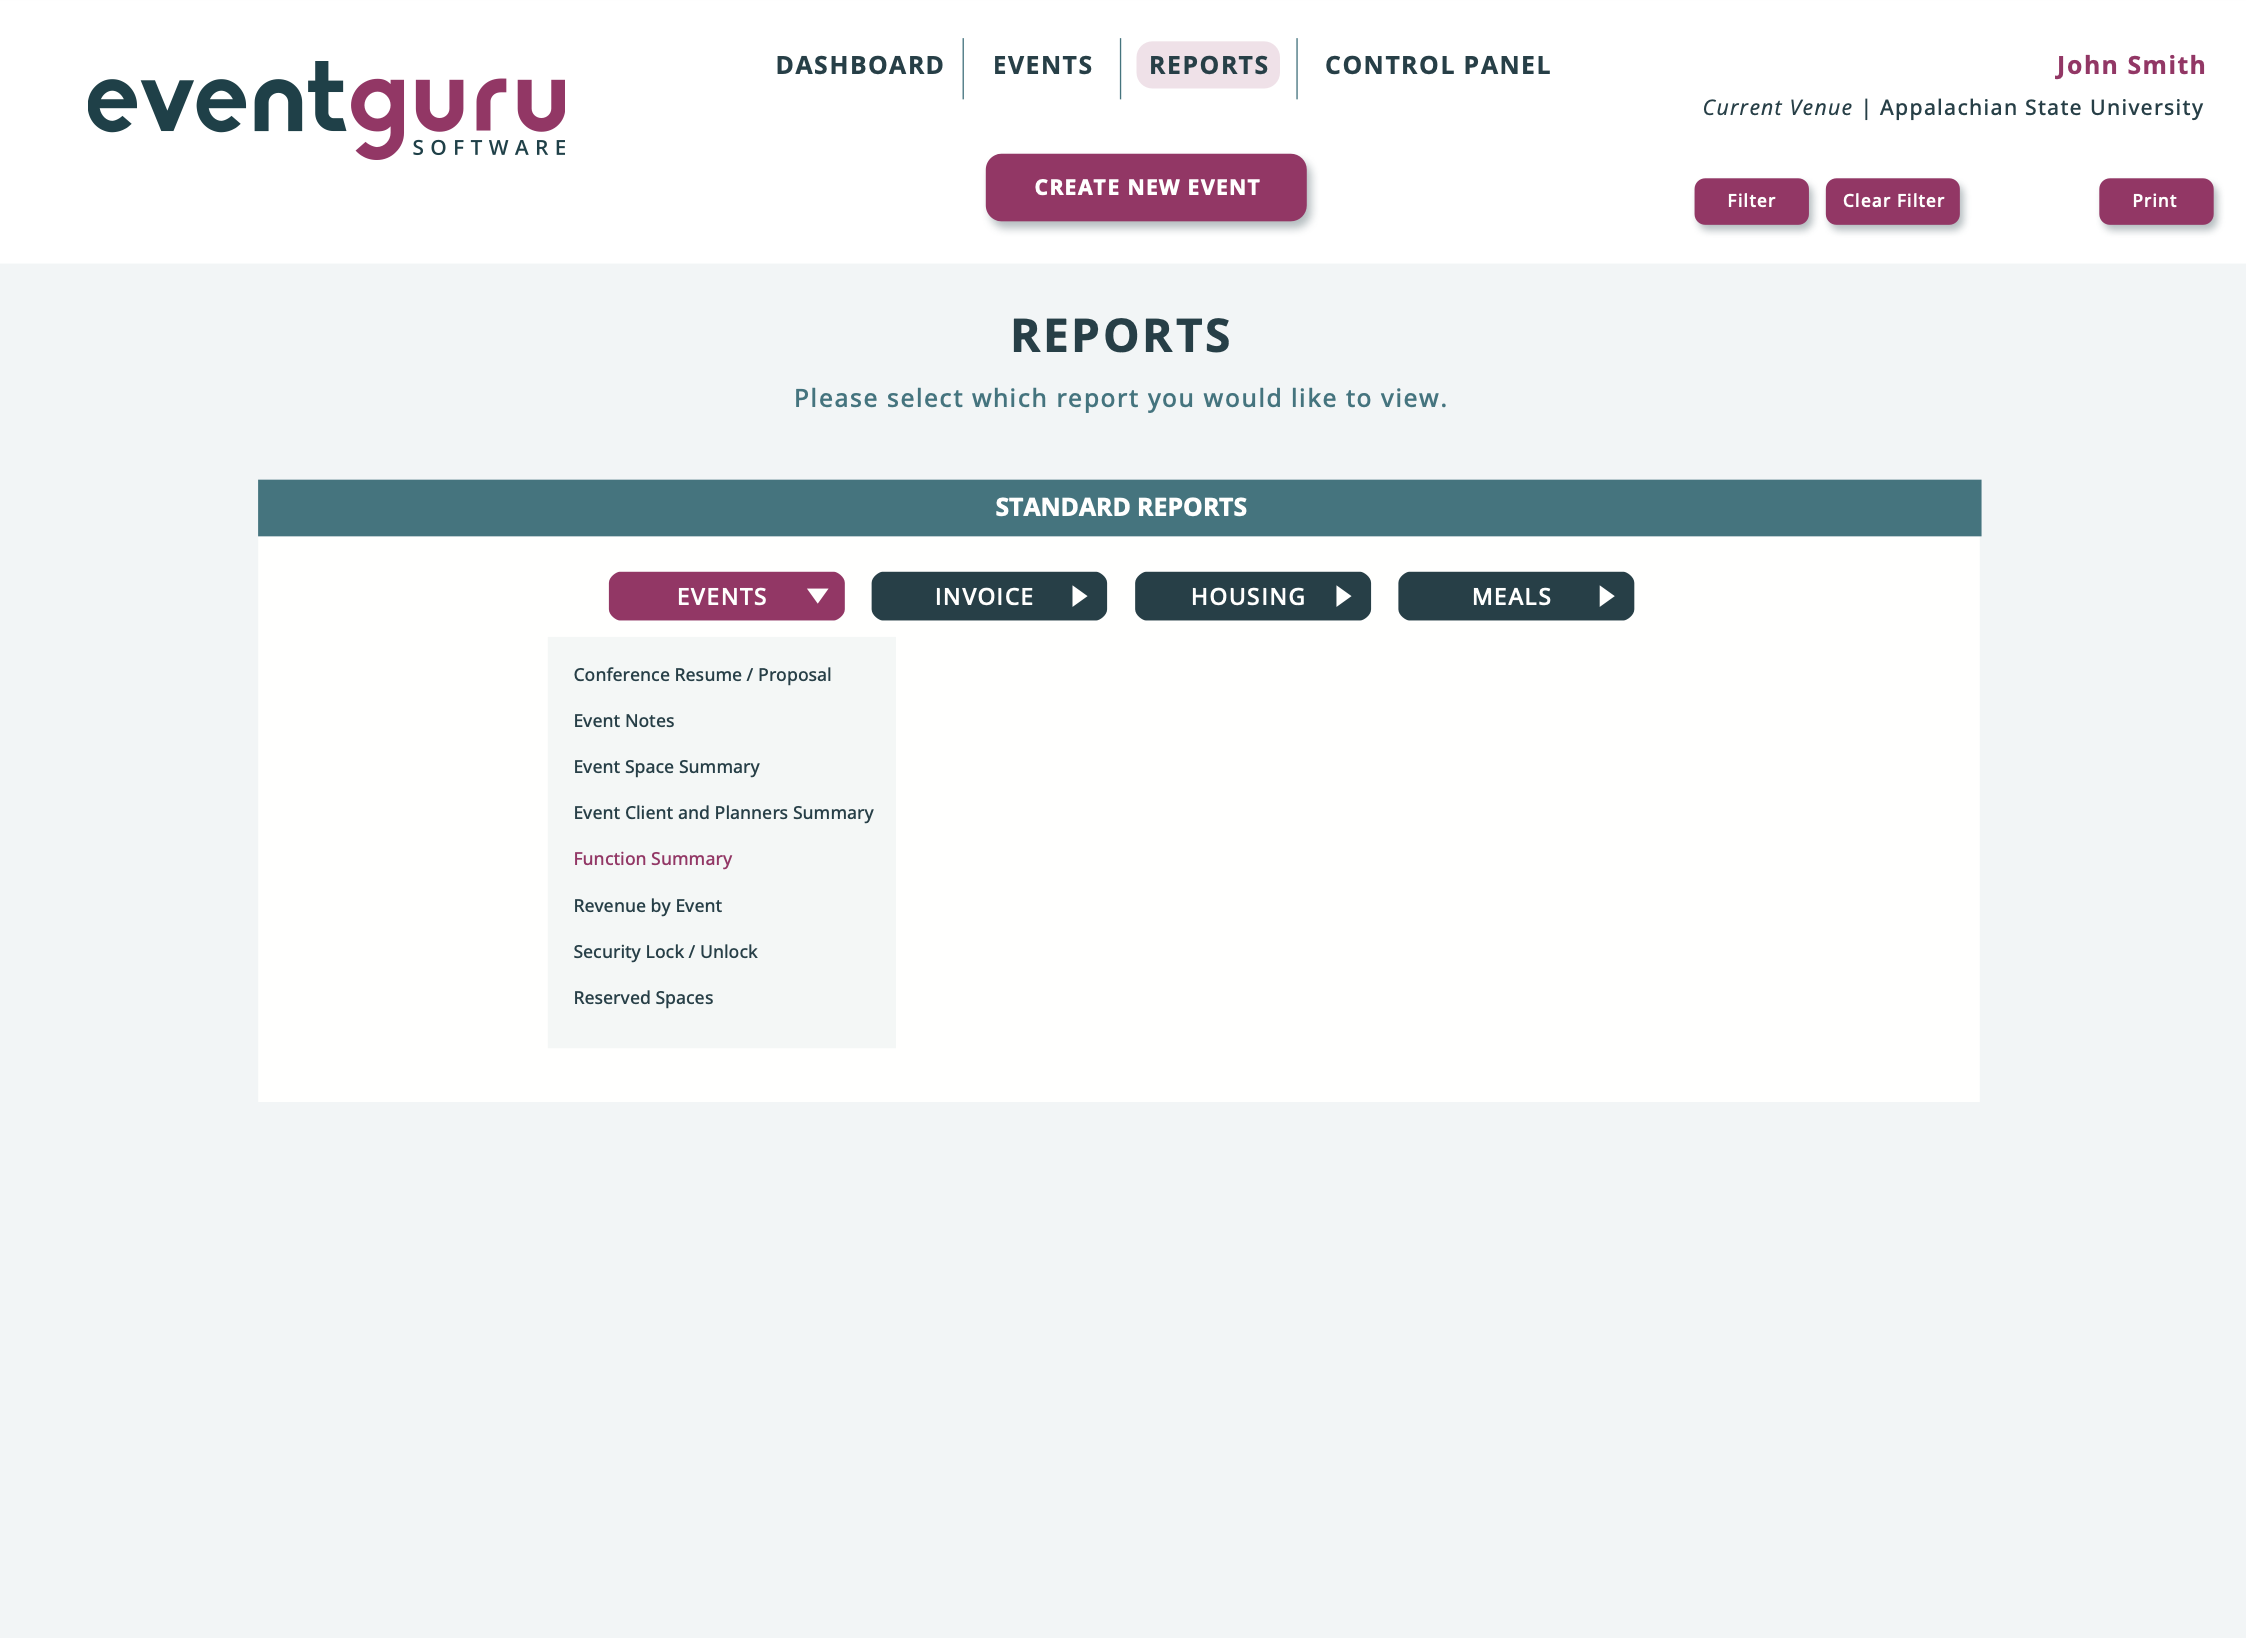Switch to the Events navigation tab
This screenshot has width=2246, height=1638.
tap(1042, 65)
